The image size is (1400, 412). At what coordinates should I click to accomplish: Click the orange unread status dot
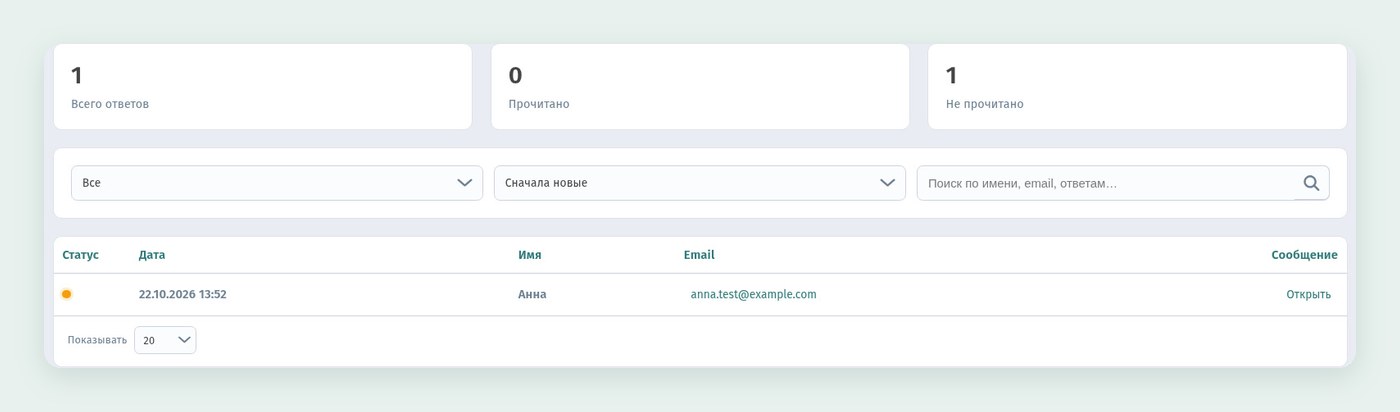coord(67,294)
